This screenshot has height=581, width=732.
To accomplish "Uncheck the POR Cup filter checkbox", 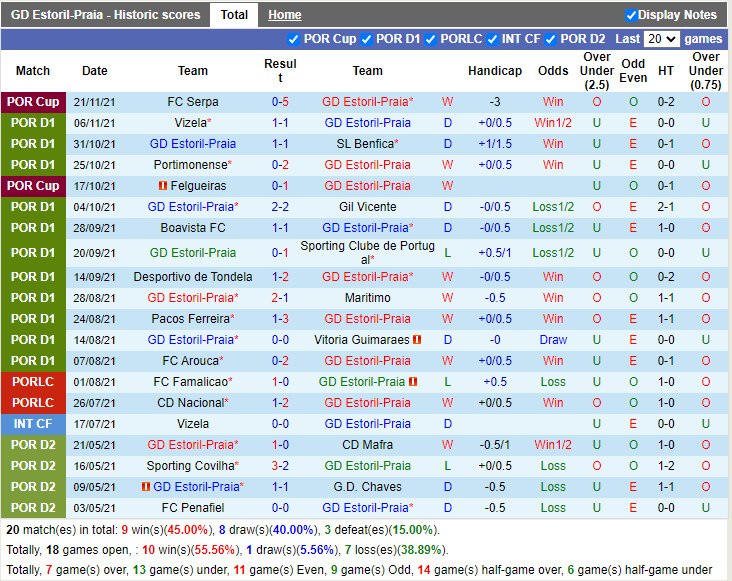I will pos(293,39).
